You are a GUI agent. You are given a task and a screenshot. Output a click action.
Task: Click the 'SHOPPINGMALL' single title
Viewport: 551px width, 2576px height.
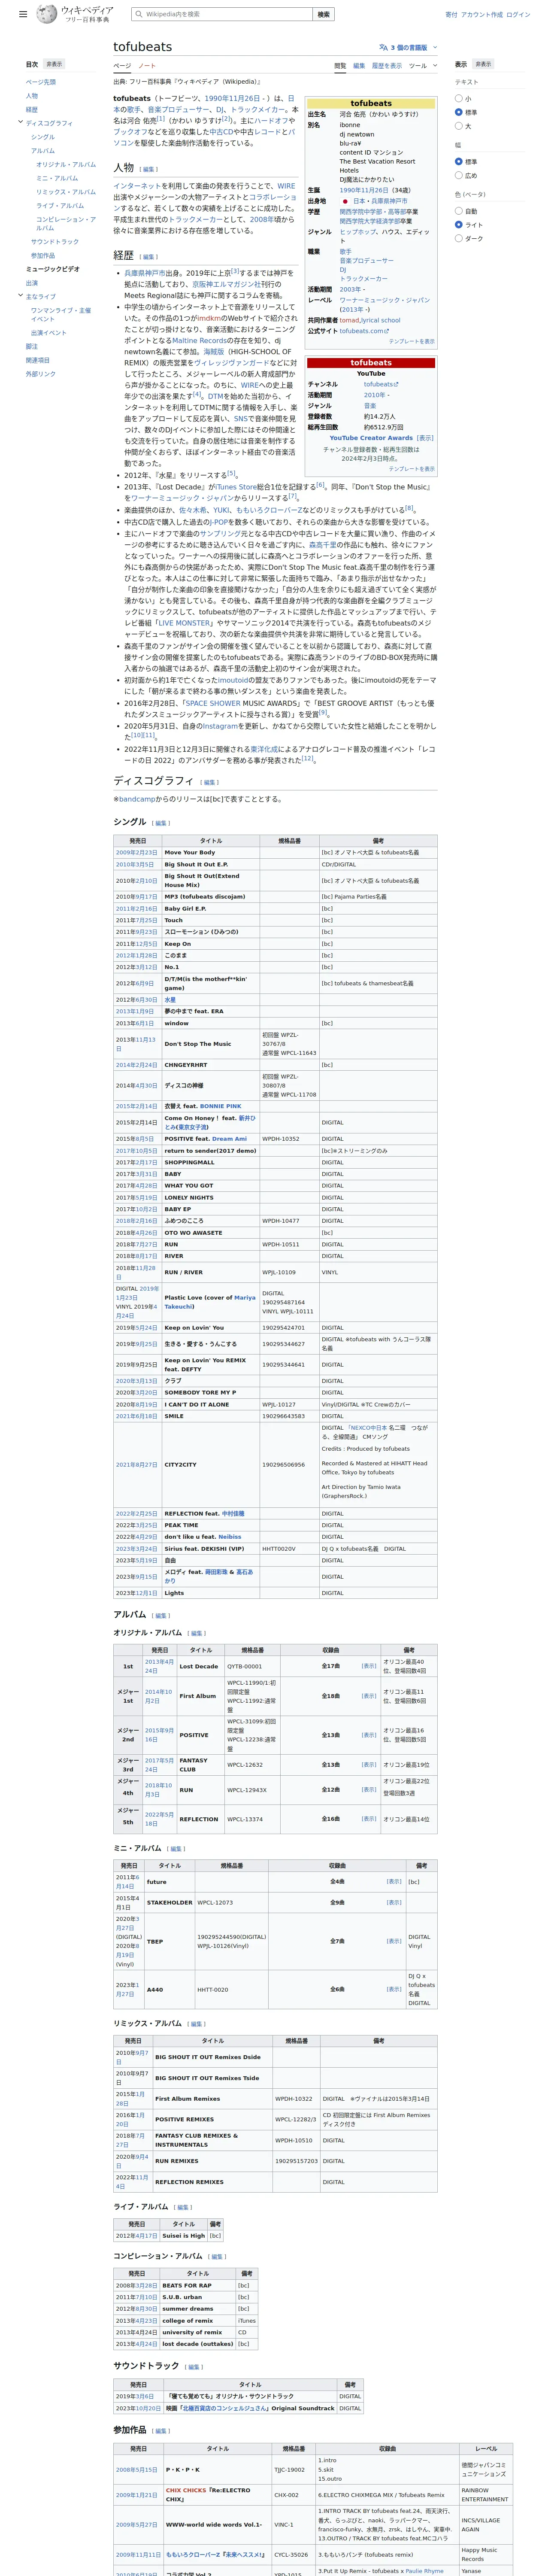[189, 1162]
